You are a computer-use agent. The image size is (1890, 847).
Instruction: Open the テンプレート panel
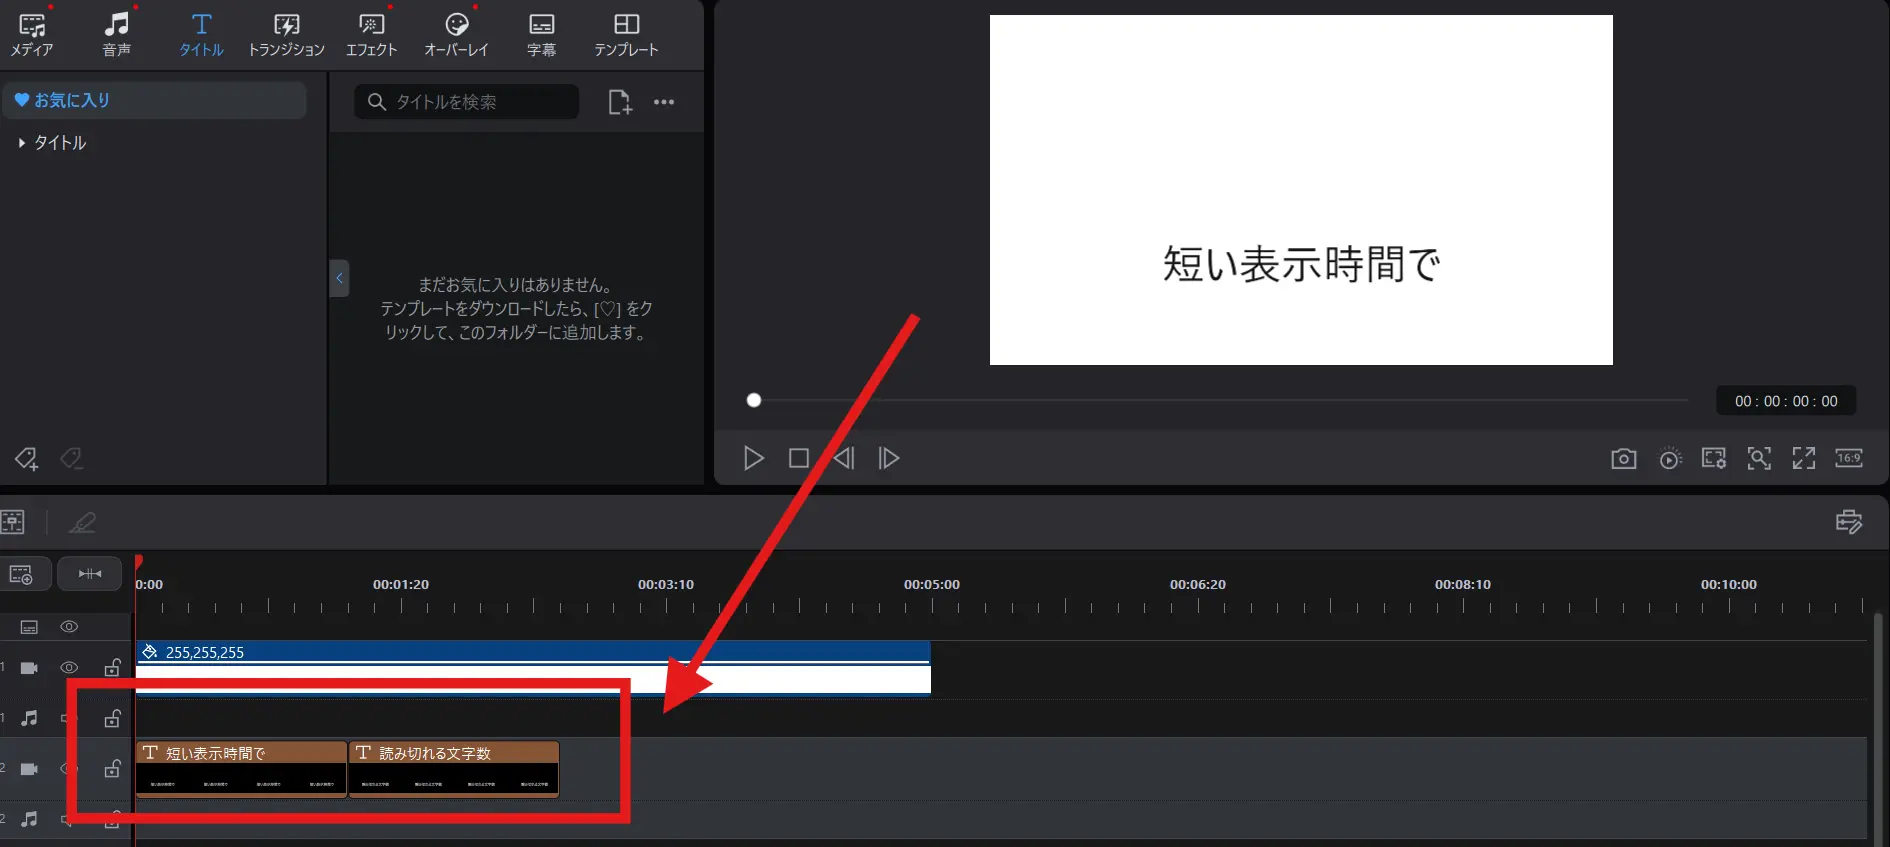[626, 34]
